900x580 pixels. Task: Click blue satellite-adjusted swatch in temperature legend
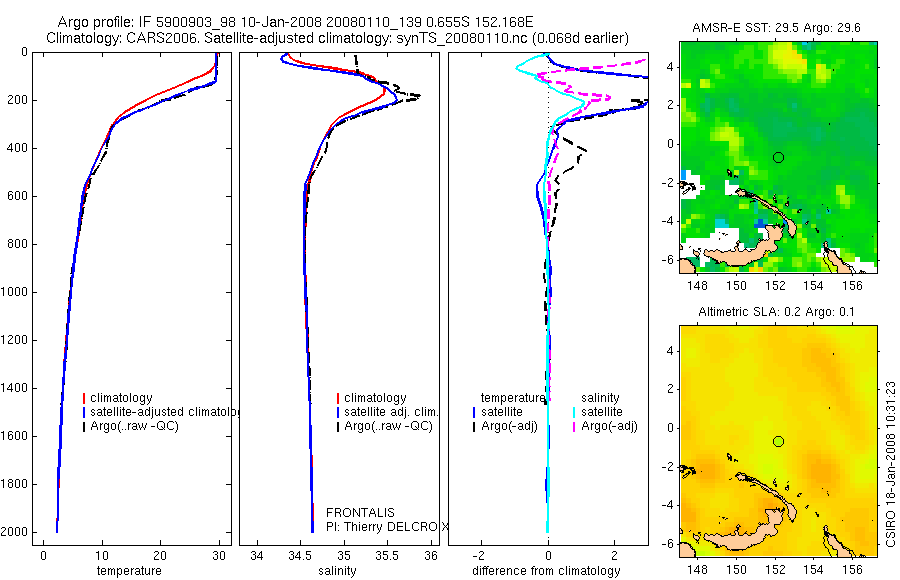[x=84, y=412]
